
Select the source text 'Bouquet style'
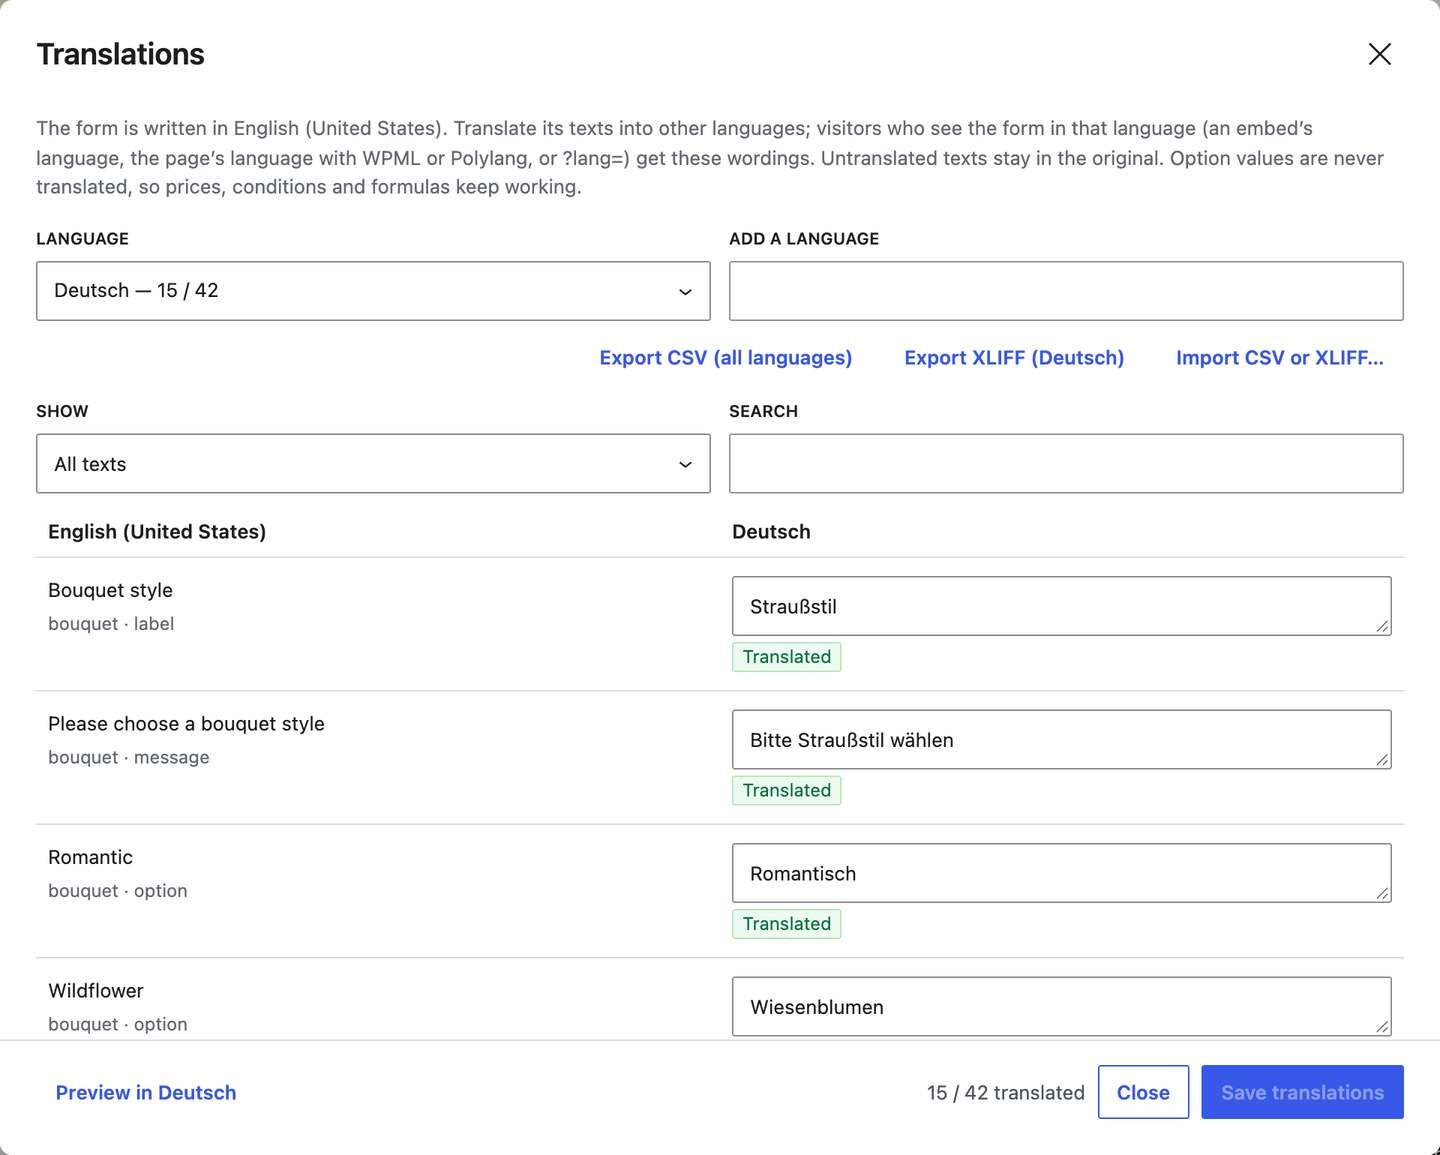110,590
